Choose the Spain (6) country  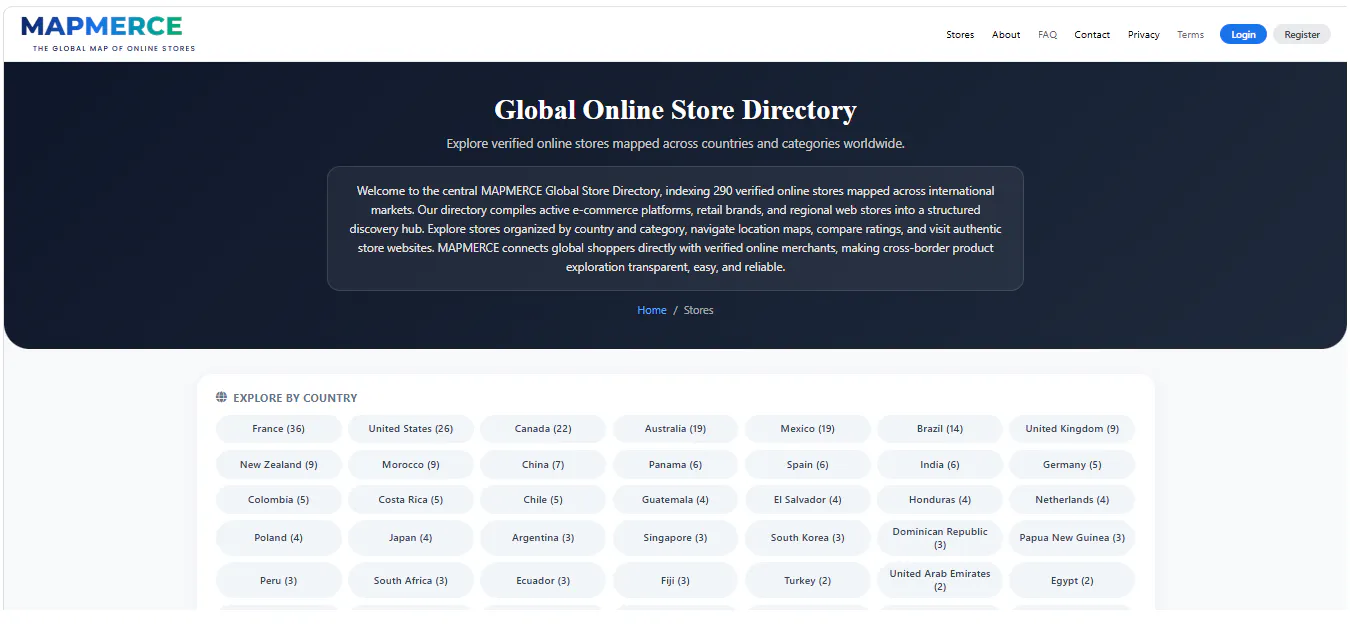(807, 464)
